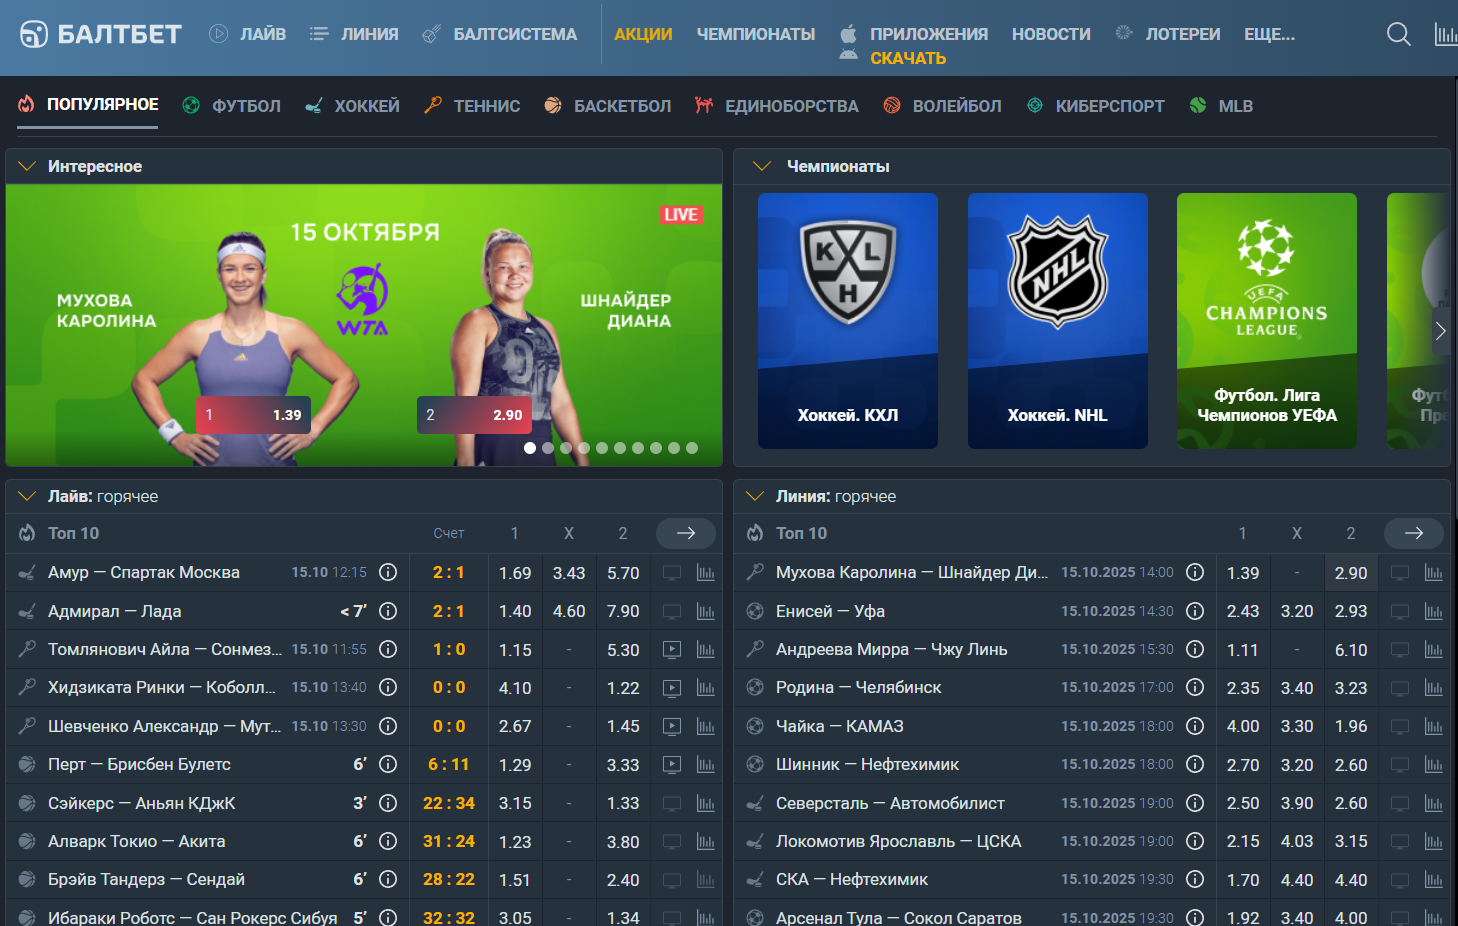Play video stream for Томлянович Айла match
Viewport: 1458px width, 926px height.
672,650
